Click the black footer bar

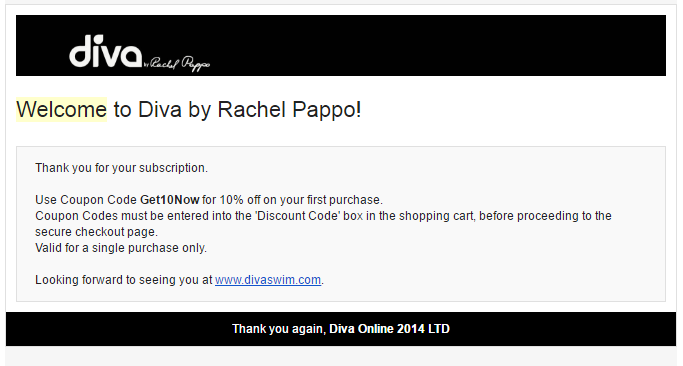[341, 329]
